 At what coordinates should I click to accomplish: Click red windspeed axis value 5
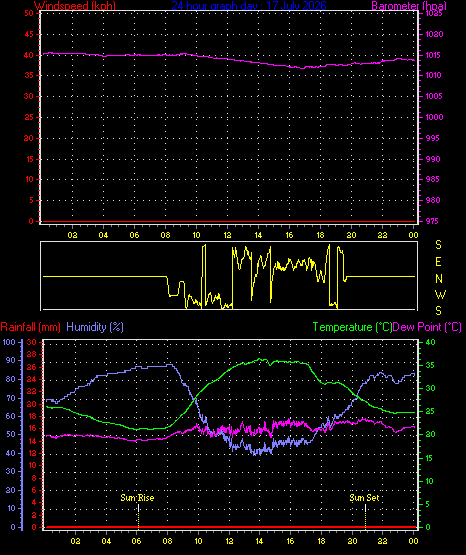point(31,200)
